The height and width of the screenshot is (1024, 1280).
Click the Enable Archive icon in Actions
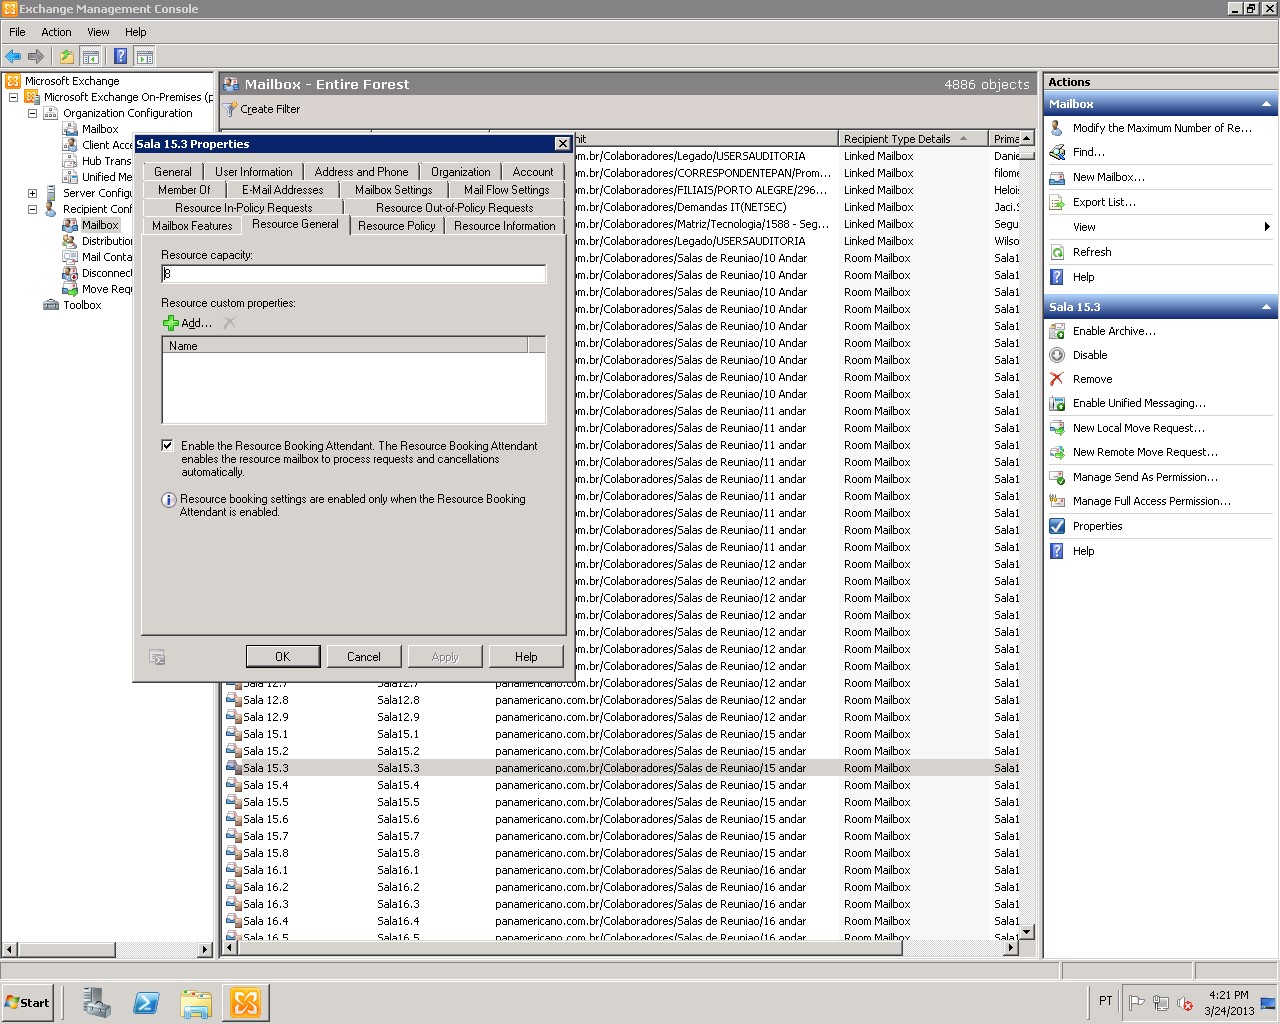pyautogui.click(x=1057, y=331)
